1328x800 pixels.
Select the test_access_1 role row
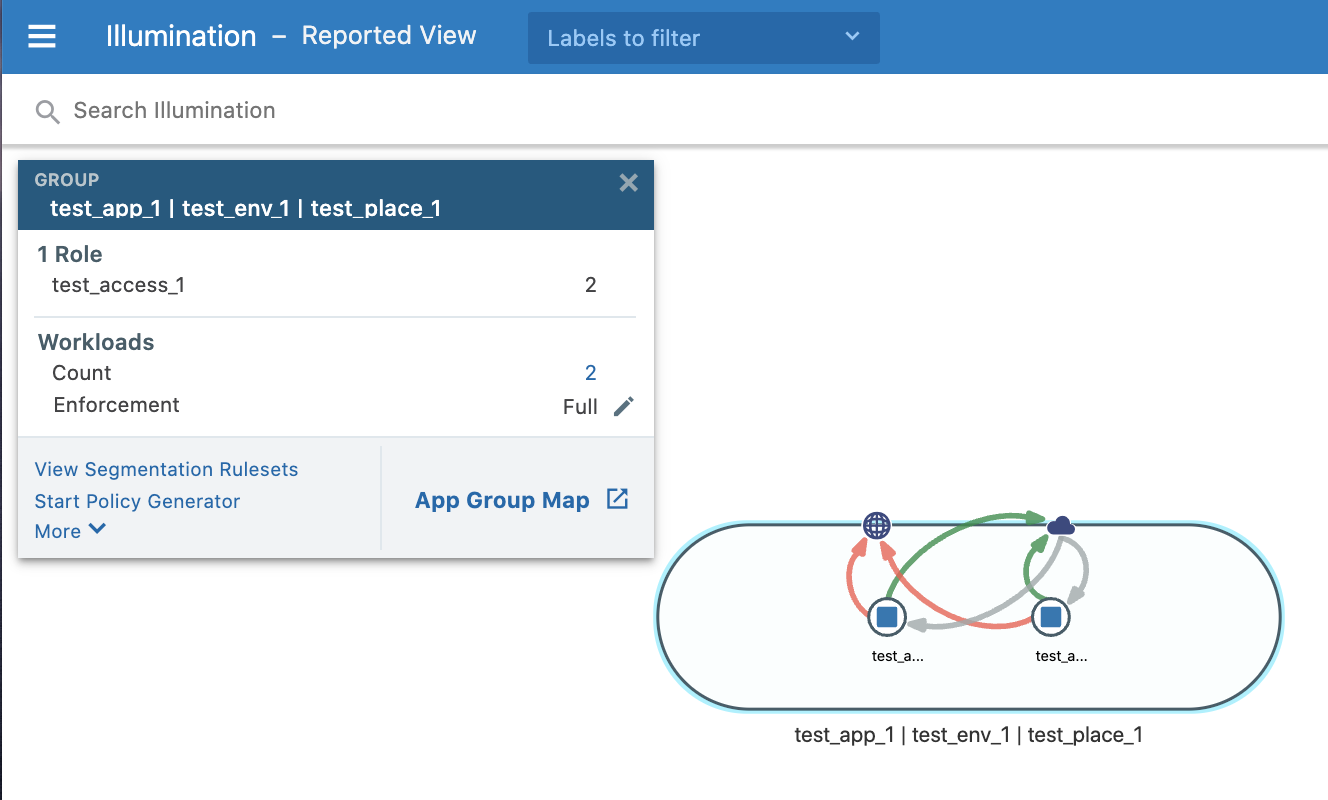click(x=119, y=285)
